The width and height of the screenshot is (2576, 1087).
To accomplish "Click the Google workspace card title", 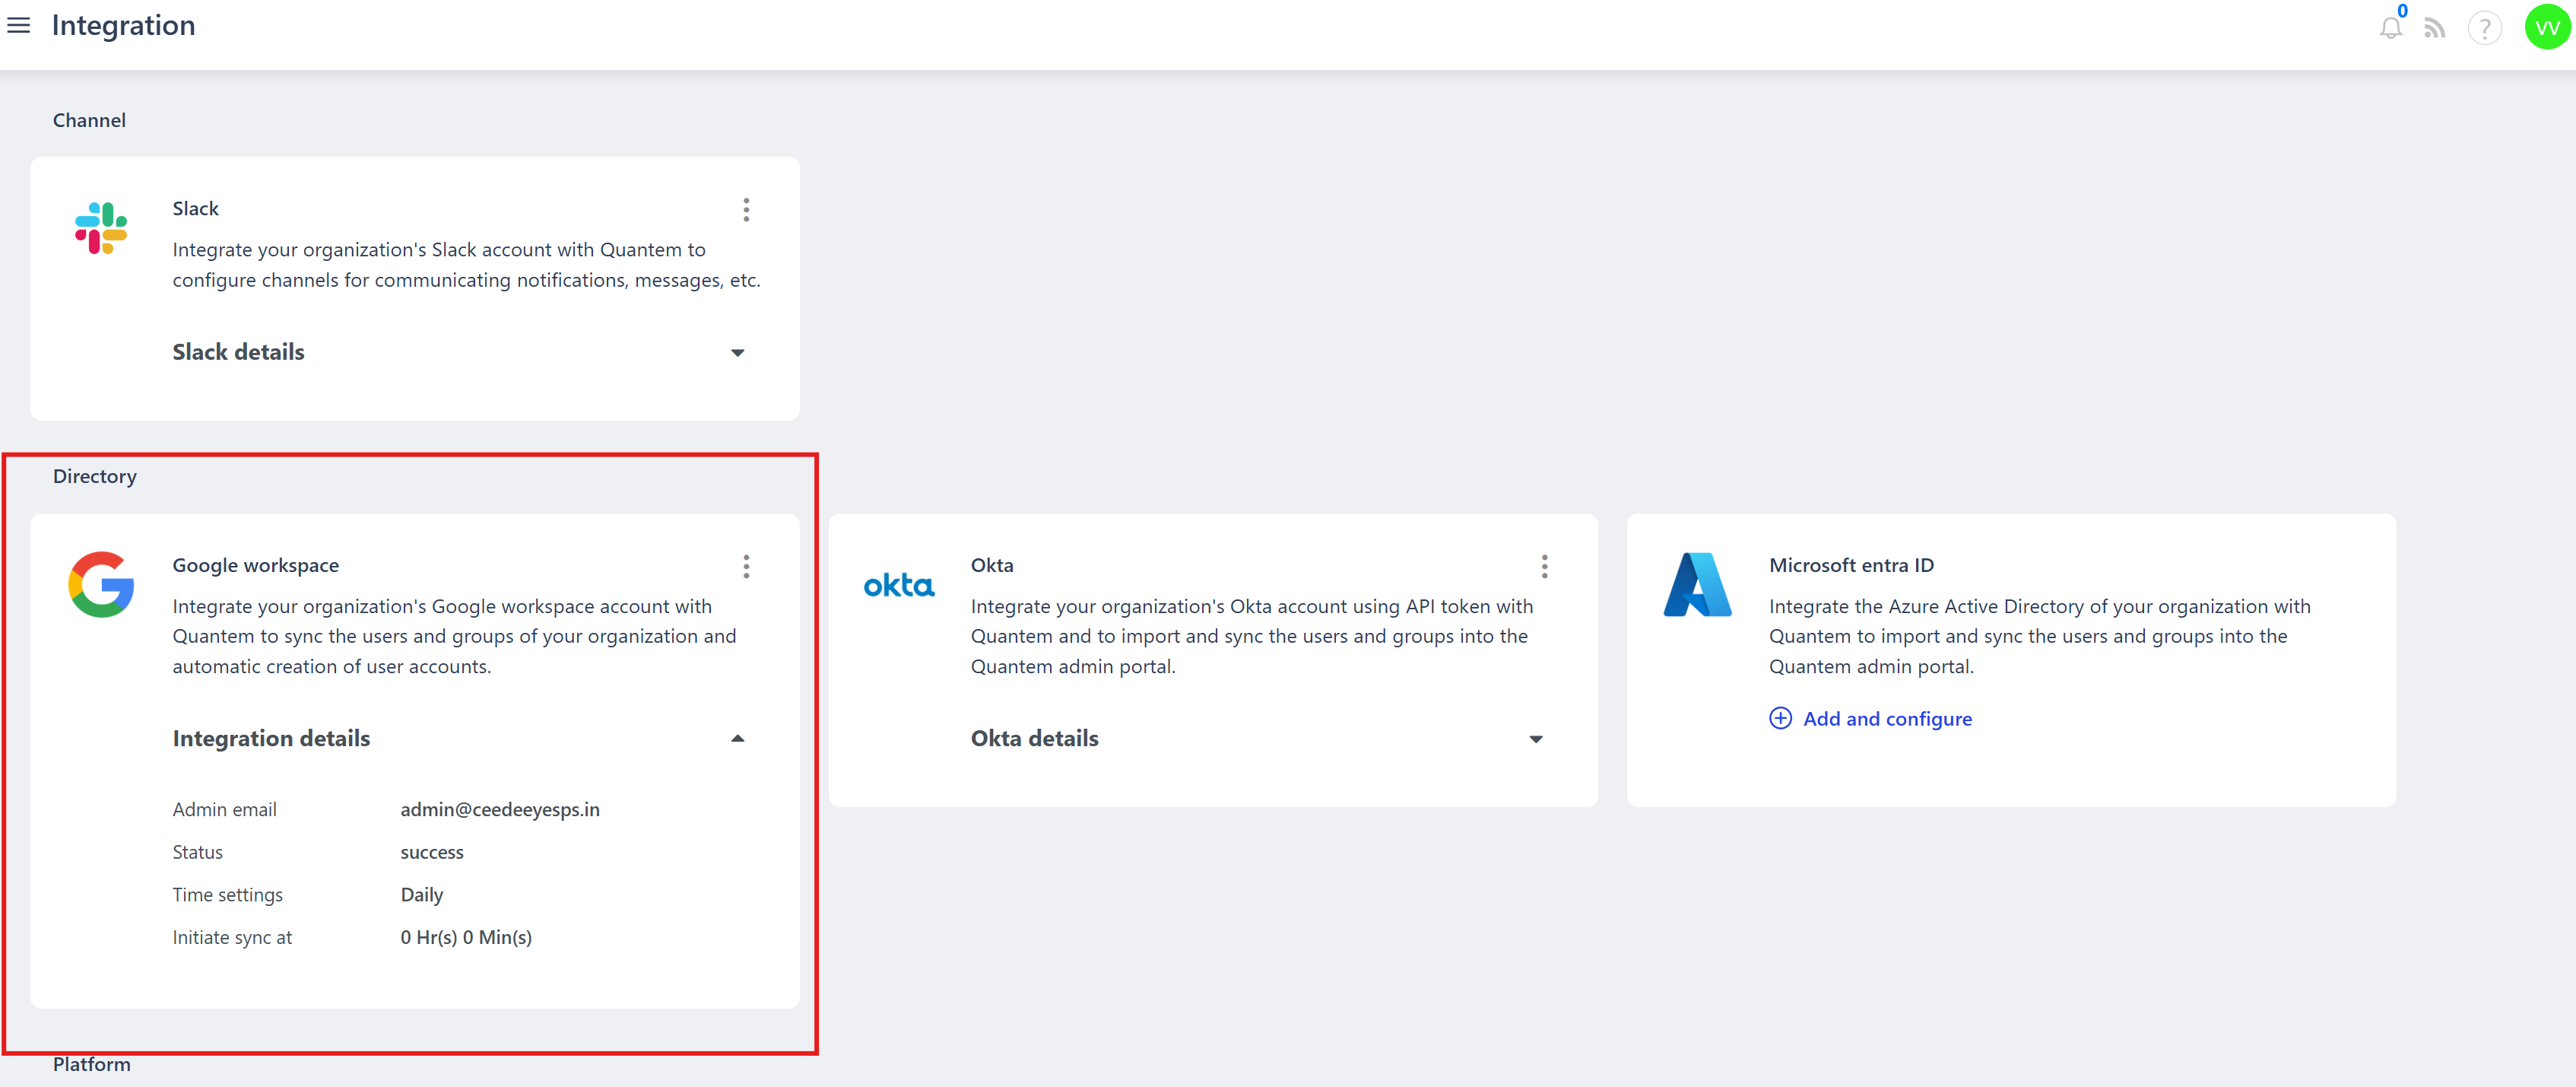I will [x=255, y=565].
